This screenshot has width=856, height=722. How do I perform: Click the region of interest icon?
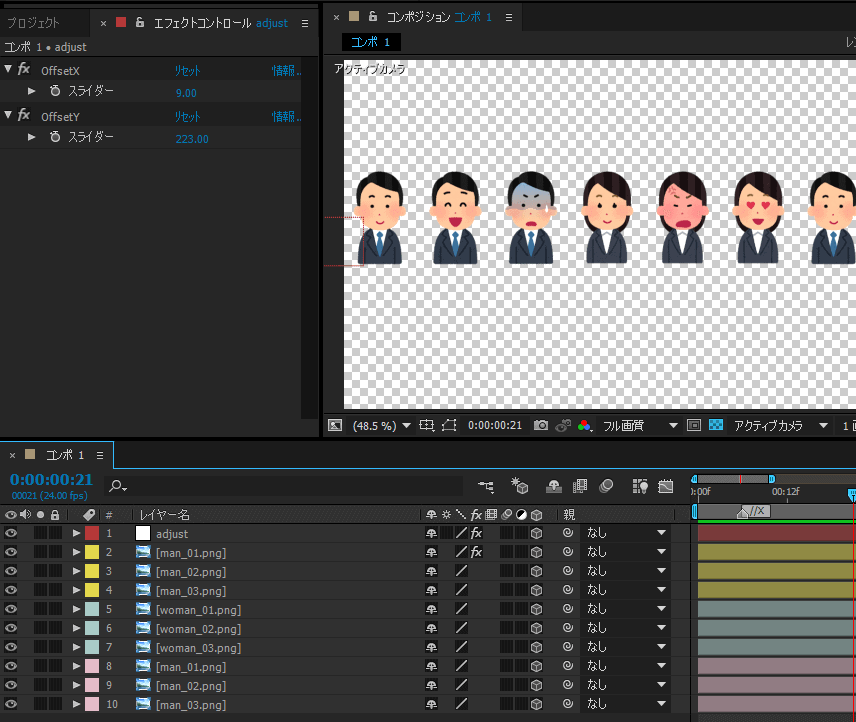tap(694, 425)
